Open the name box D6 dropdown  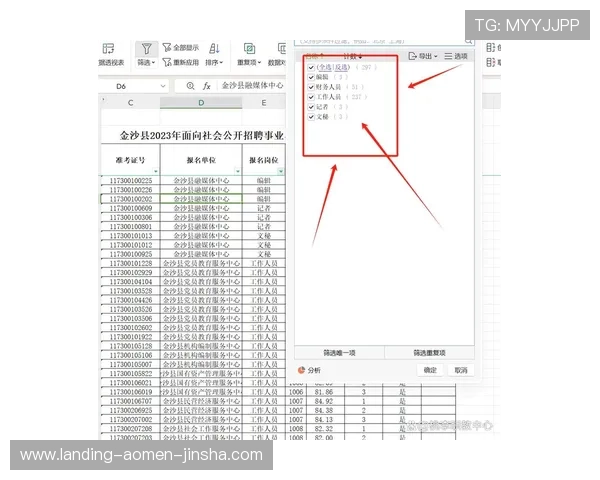coord(163,86)
